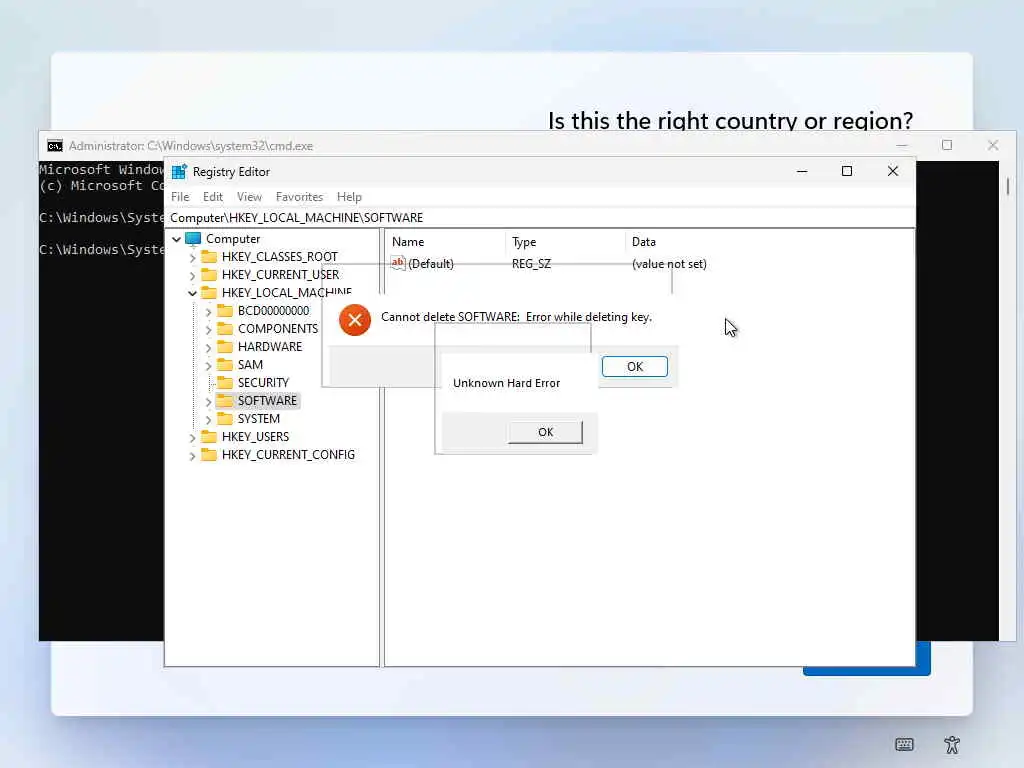This screenshot has height=768, width=1024.
Task: Select the COMPONENTS folder icon
Action: 225,328
